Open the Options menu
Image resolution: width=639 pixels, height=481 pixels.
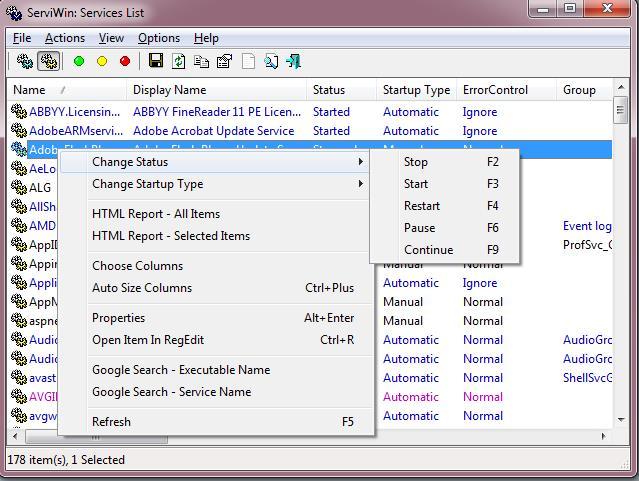tap(159, 38)
